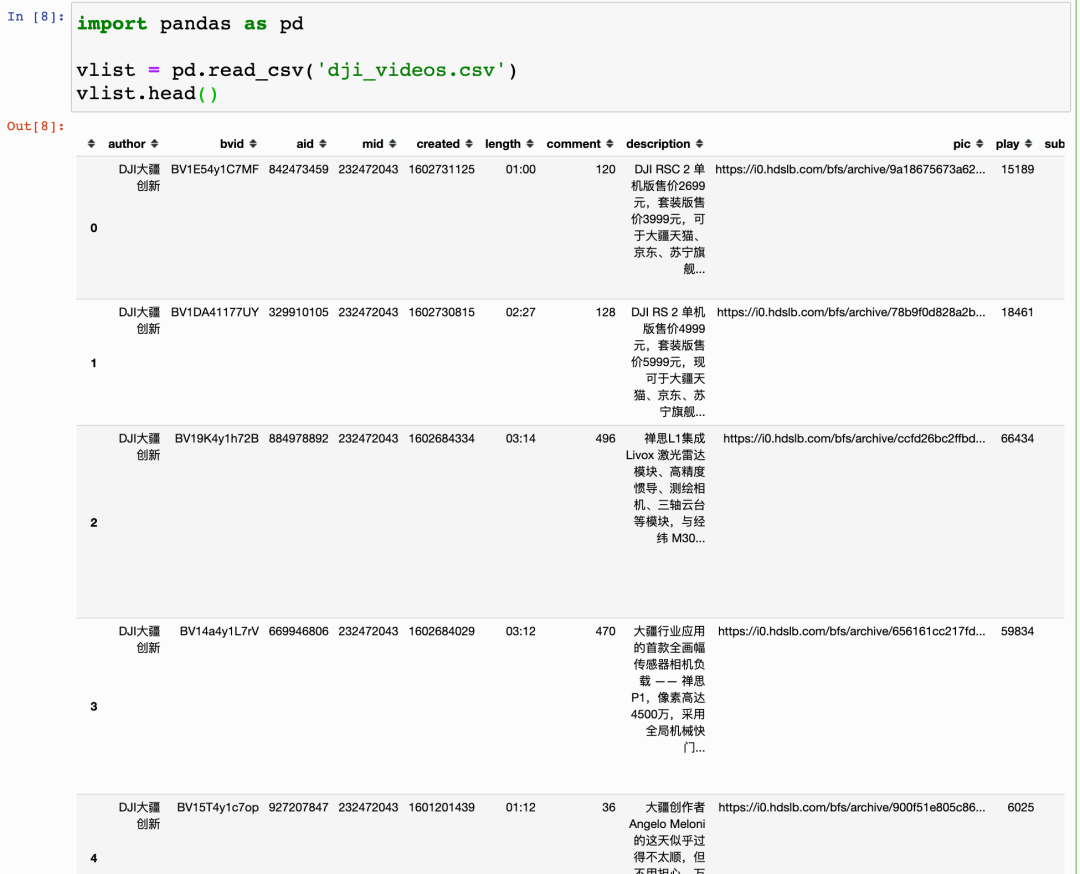1080x874 pixels.
Task: Click created timestamp 1602730815
Action: pos(442,313)
